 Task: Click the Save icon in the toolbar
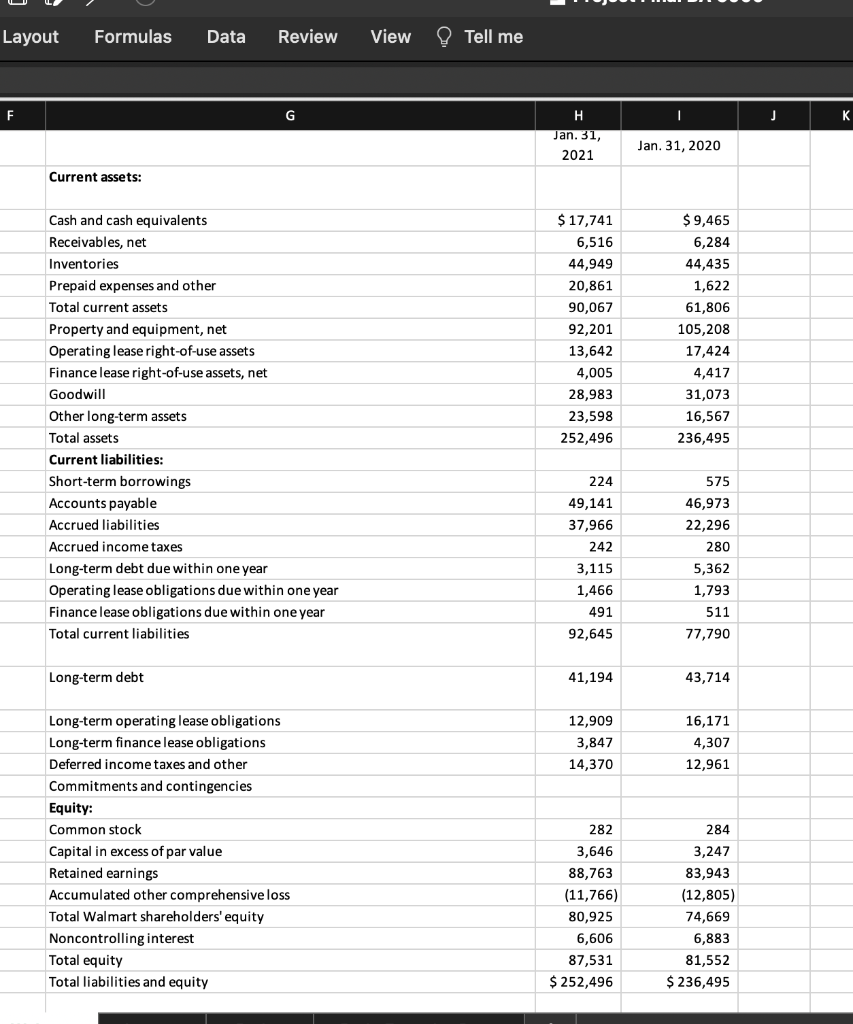(x=19, y=5)
